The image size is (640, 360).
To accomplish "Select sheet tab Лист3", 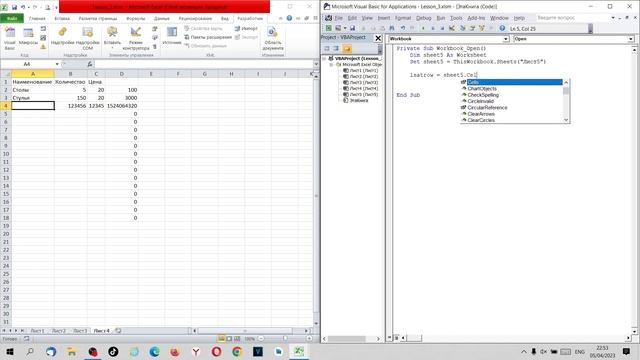I will (80, 331).
